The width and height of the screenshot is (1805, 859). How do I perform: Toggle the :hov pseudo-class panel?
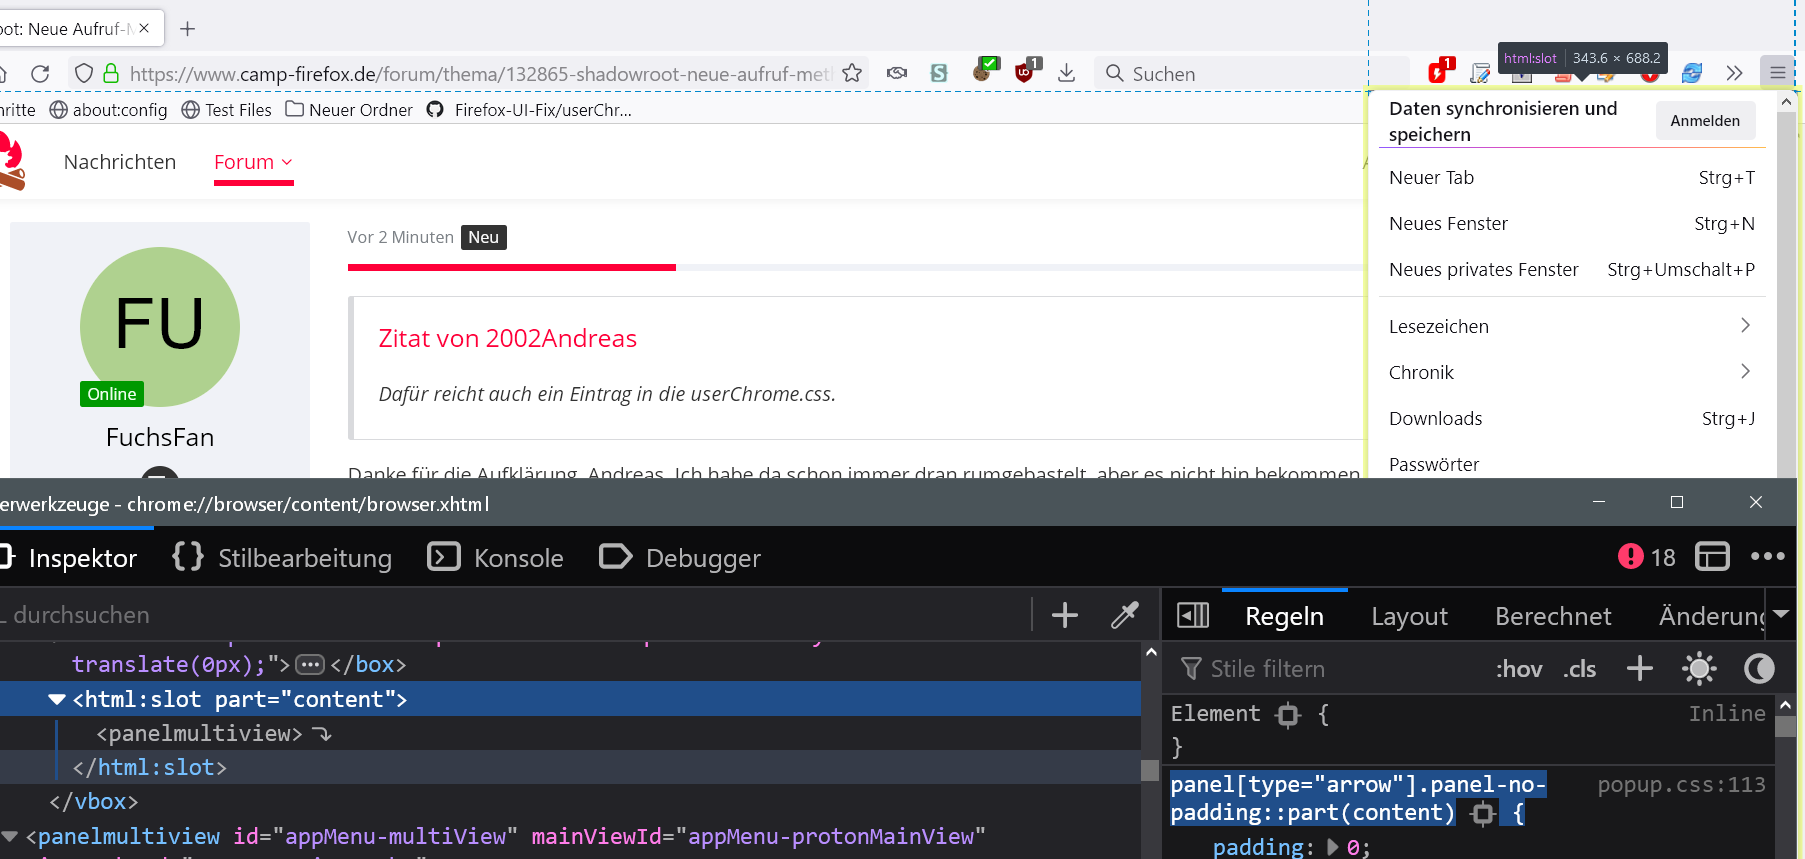tap(1518, 669)
